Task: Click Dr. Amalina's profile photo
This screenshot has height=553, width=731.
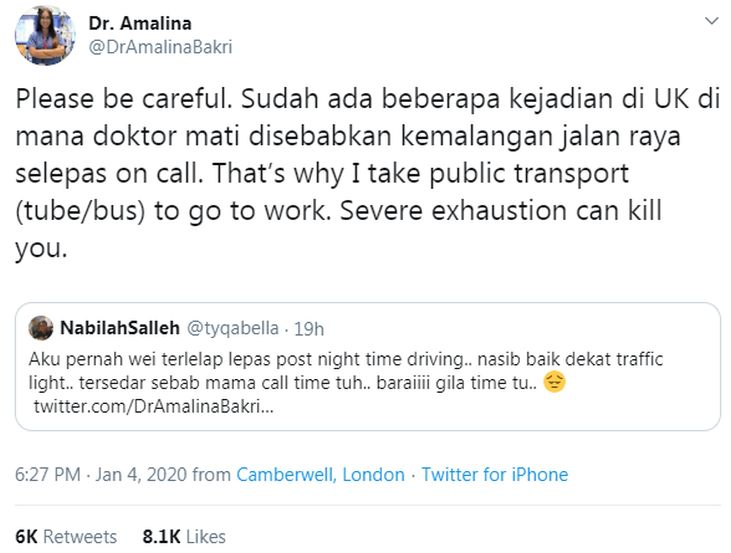Action: tap(44, 35)
